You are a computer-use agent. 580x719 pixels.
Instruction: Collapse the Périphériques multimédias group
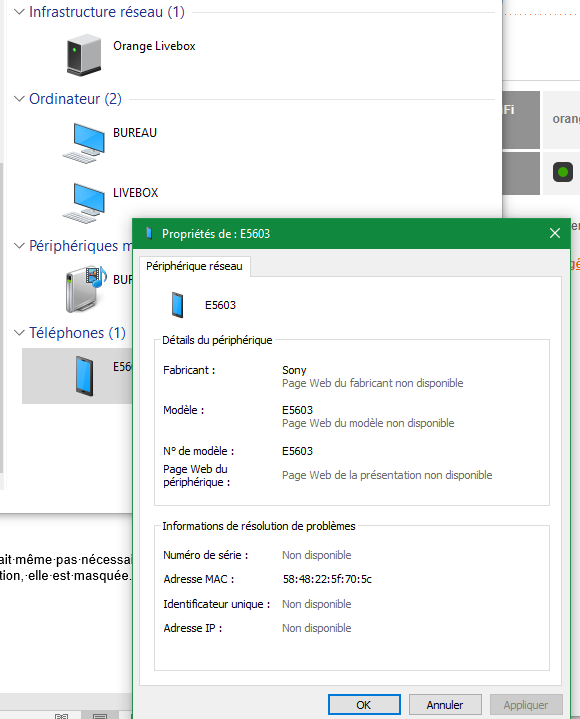coord(19,246)
